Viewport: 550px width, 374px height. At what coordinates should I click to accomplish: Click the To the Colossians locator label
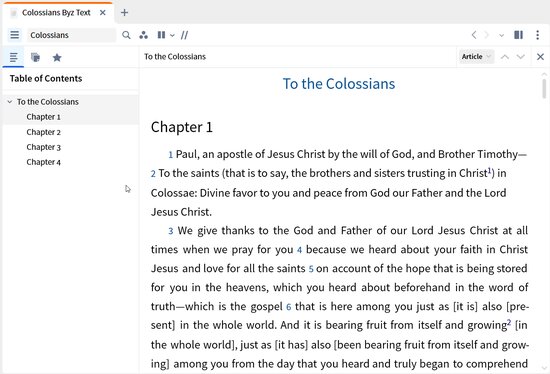[x=175, y=57]
